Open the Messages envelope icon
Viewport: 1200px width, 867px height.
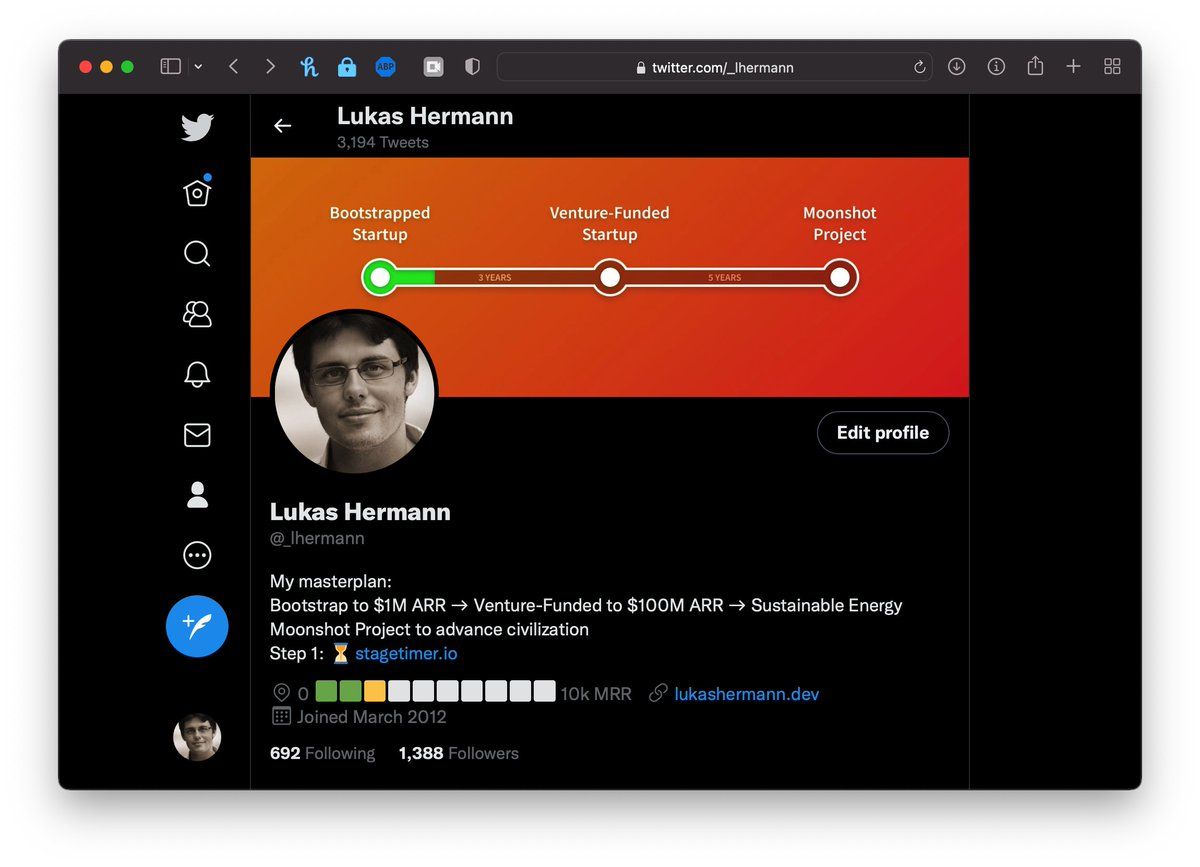tap(197, 435)
